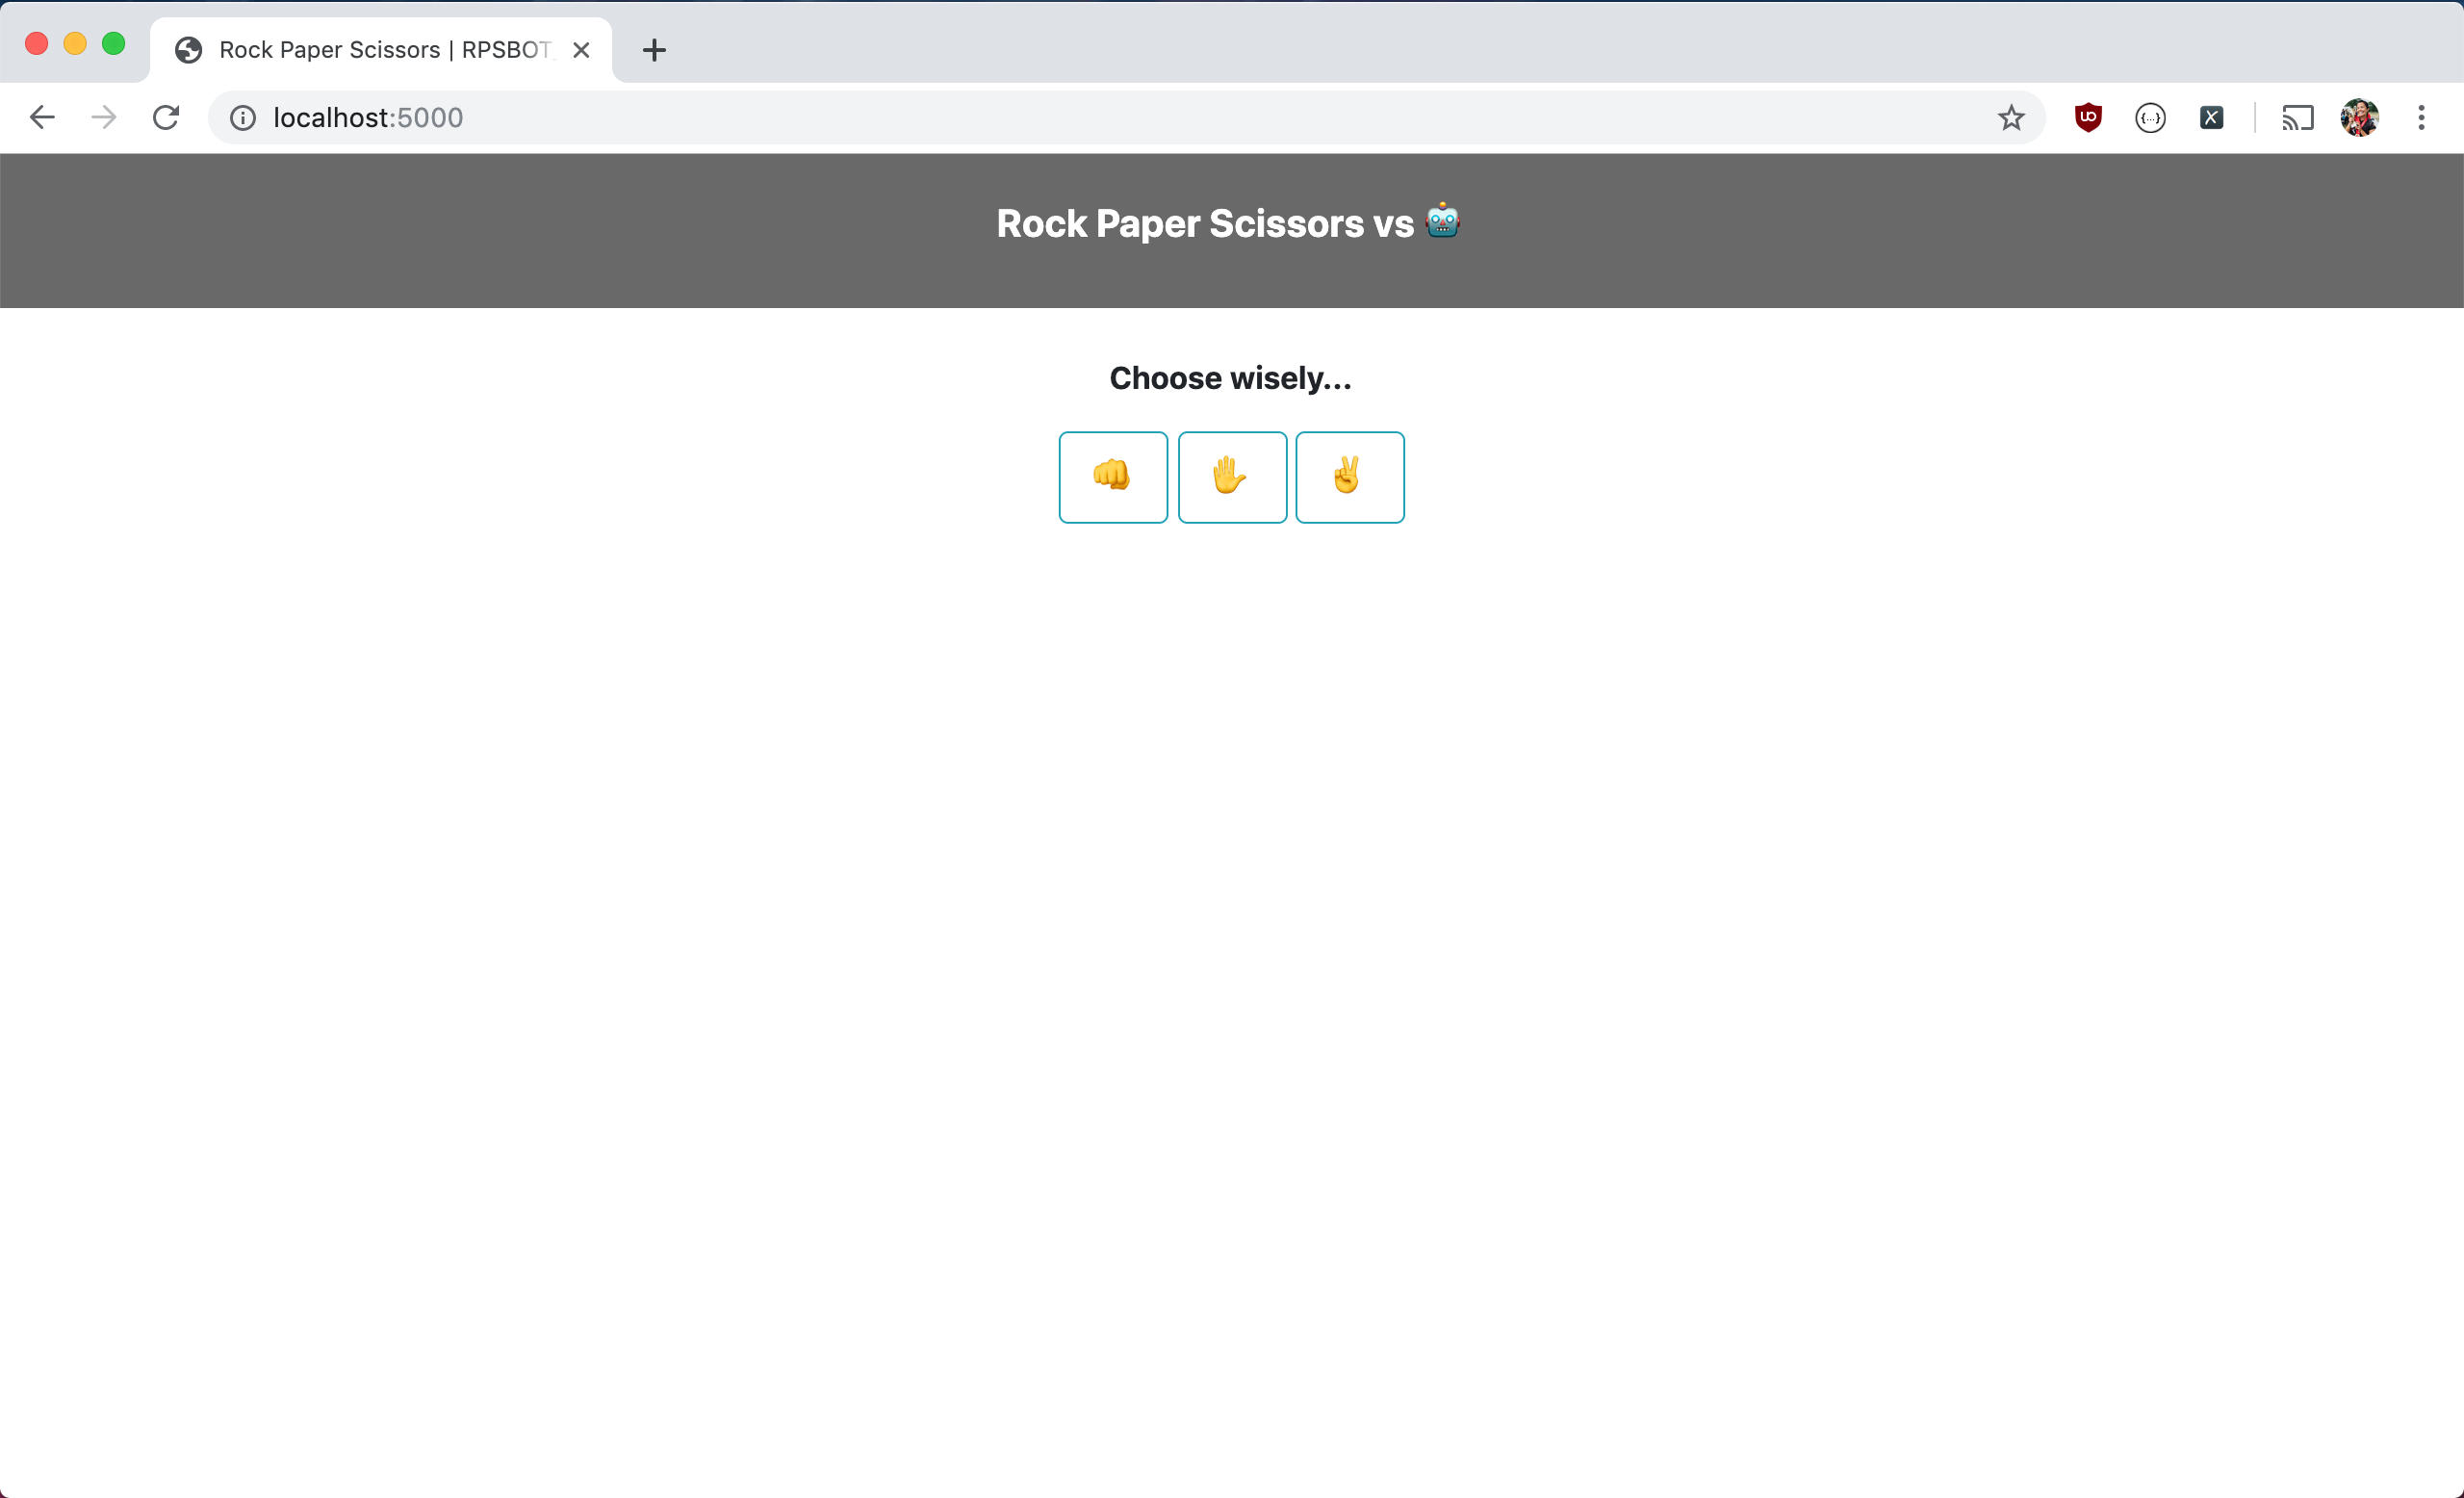Click the Cast screen icon
The image size is (2464, 1498).
tap(2297, 118)
